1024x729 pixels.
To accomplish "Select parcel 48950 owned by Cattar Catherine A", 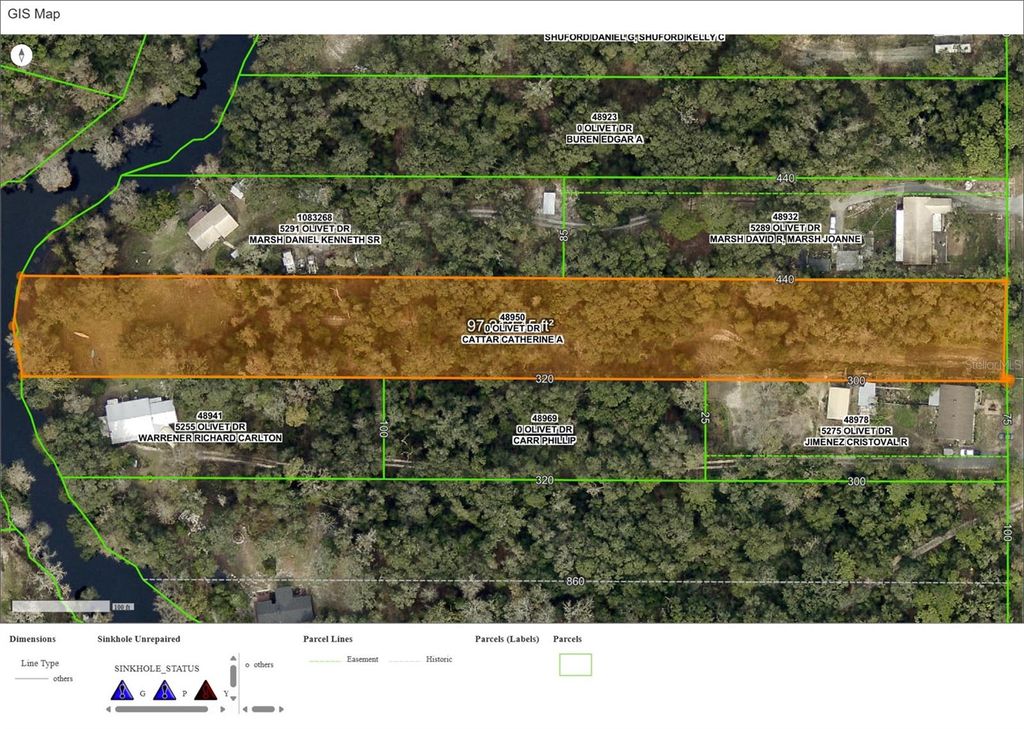I will click(x=512, y=330).
